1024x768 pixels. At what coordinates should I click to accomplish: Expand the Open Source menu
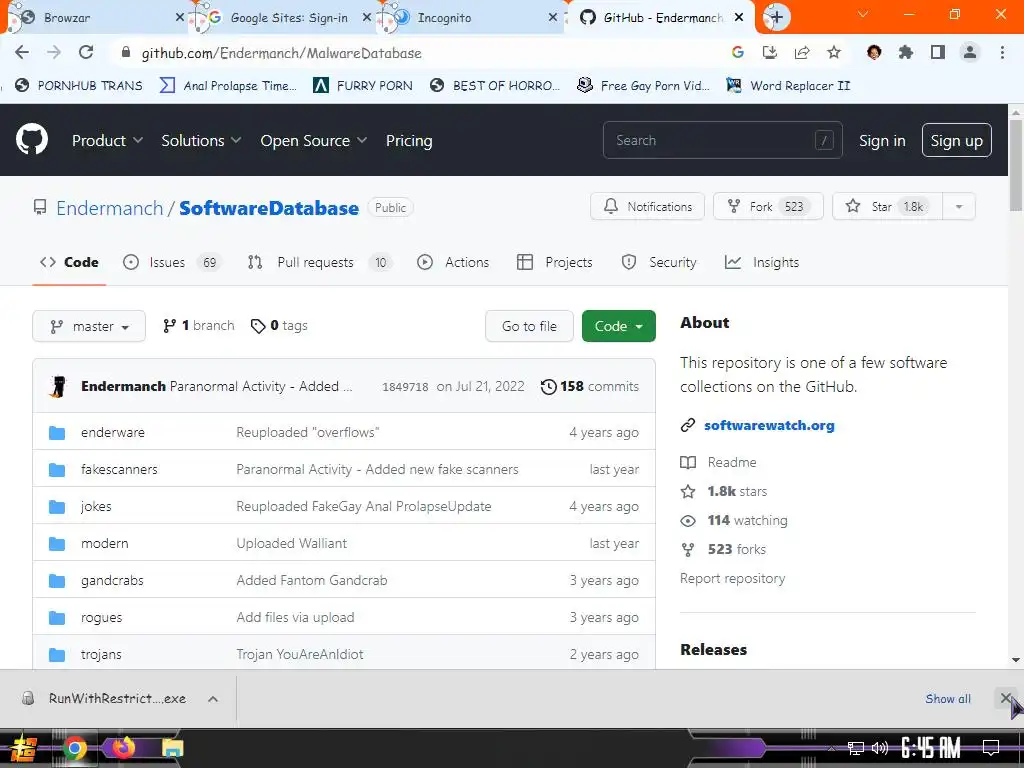click(x=313, y=140)
